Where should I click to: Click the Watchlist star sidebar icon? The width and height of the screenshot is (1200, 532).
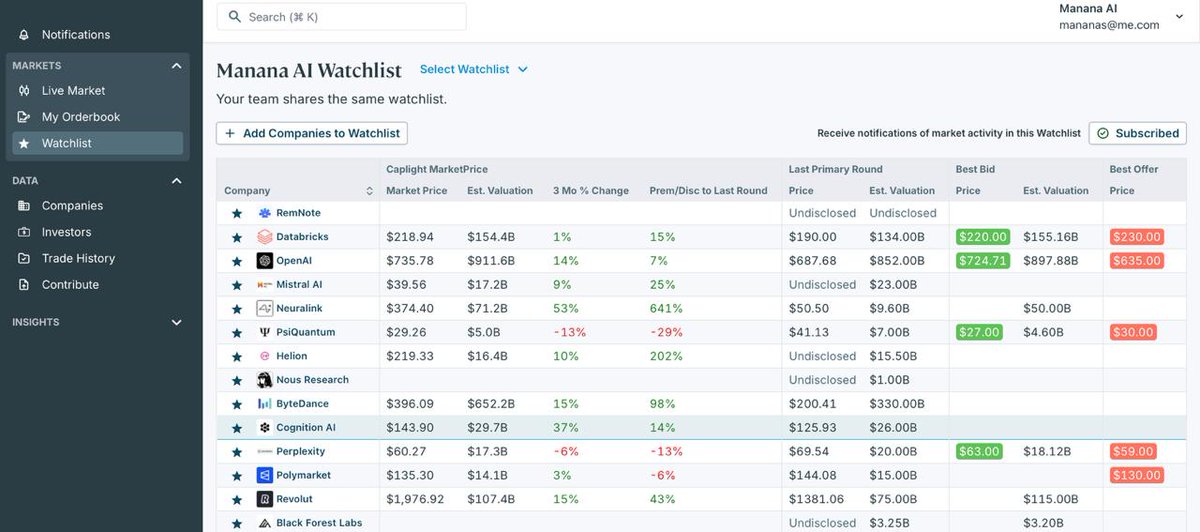[24, 143]
